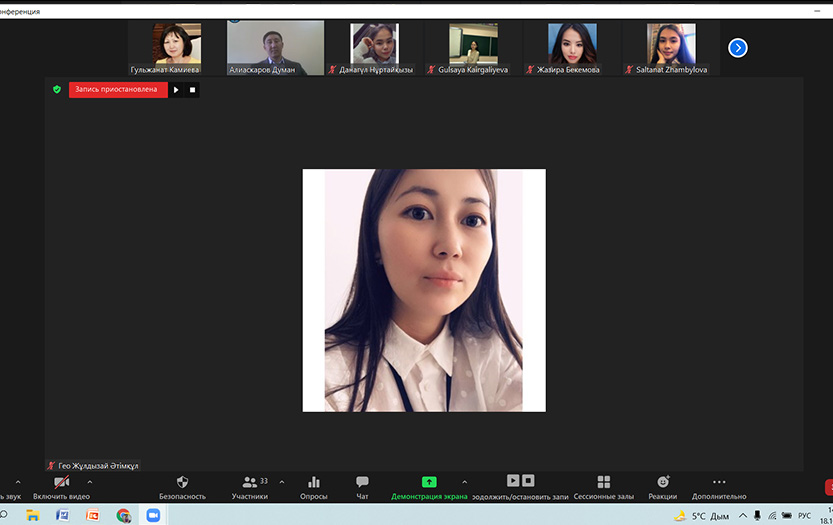The width and height of the screenshot is (833, 525).
Task: Select Алиаскаров Думан video thumbnail
Action: coord(275,47)
